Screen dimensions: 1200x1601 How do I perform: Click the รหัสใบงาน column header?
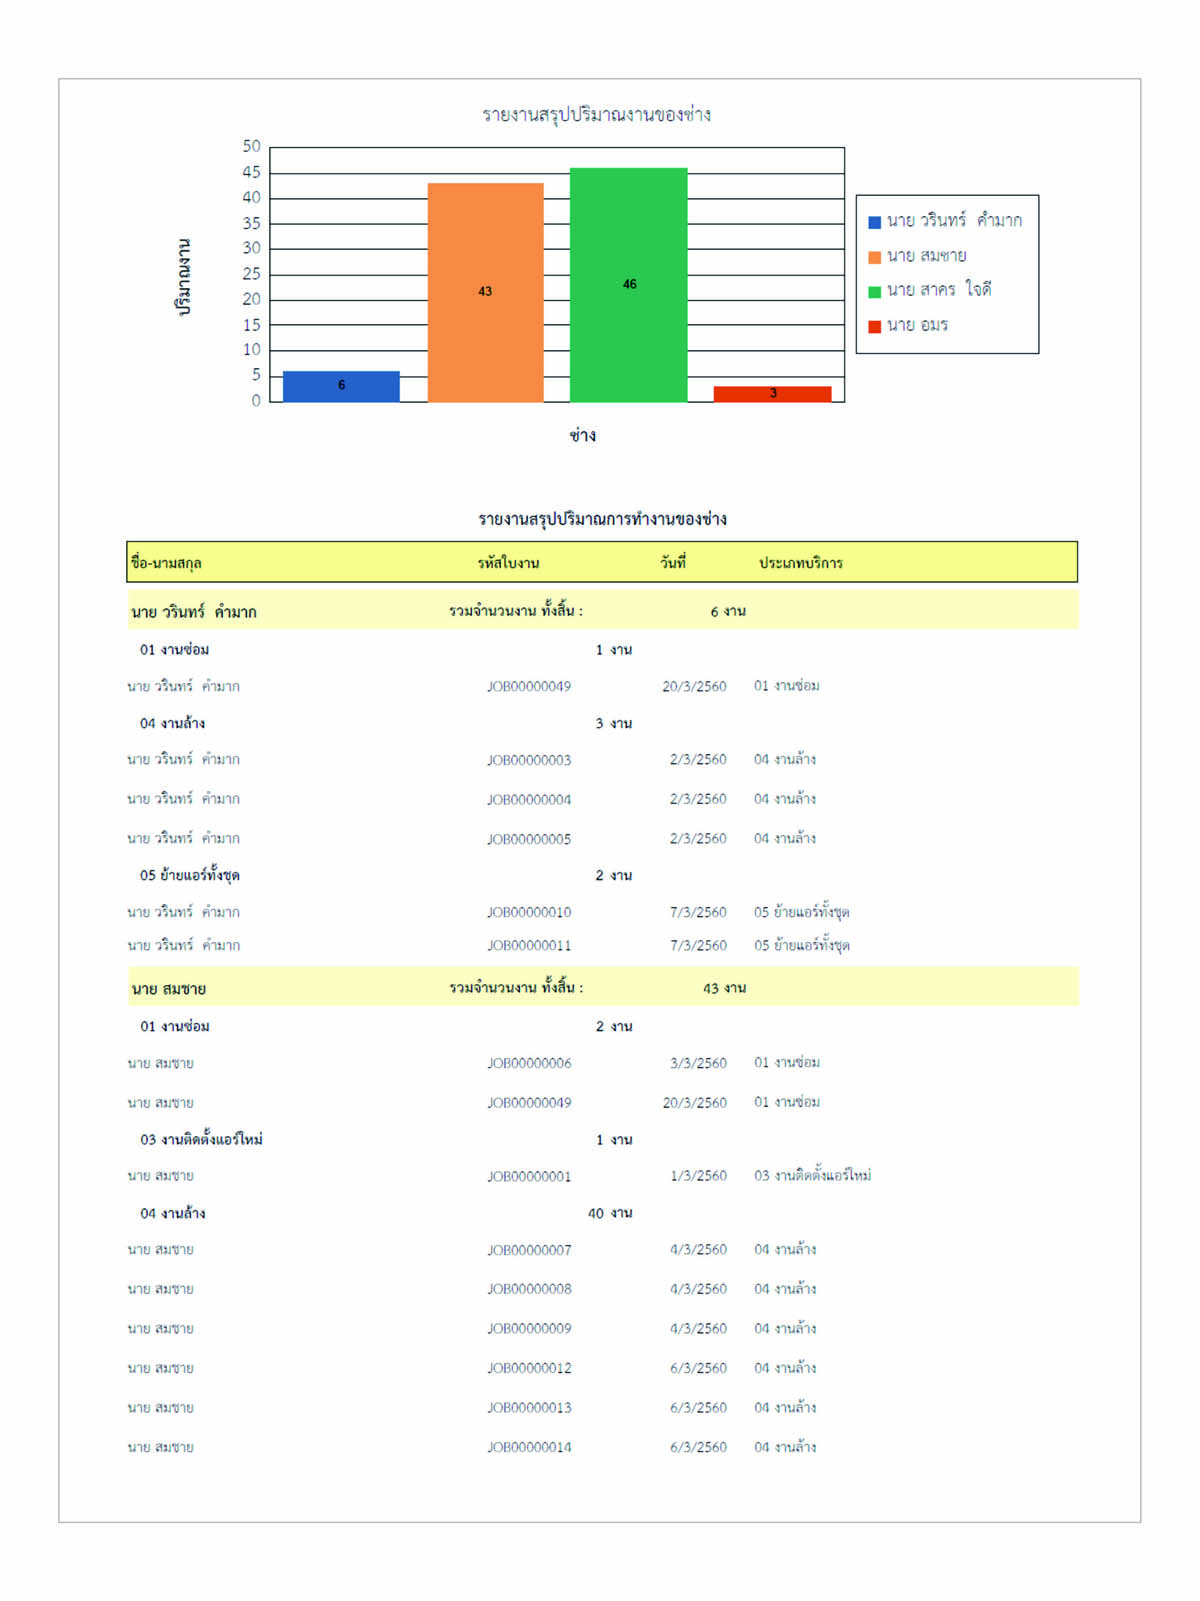[x=508, y=563]
